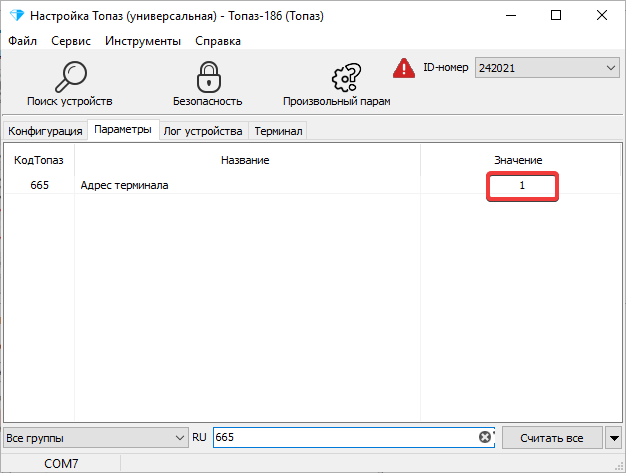The height and width of the screenshot is (473, 626).
Task: Open the Все группы combo box
Action: 96,438
